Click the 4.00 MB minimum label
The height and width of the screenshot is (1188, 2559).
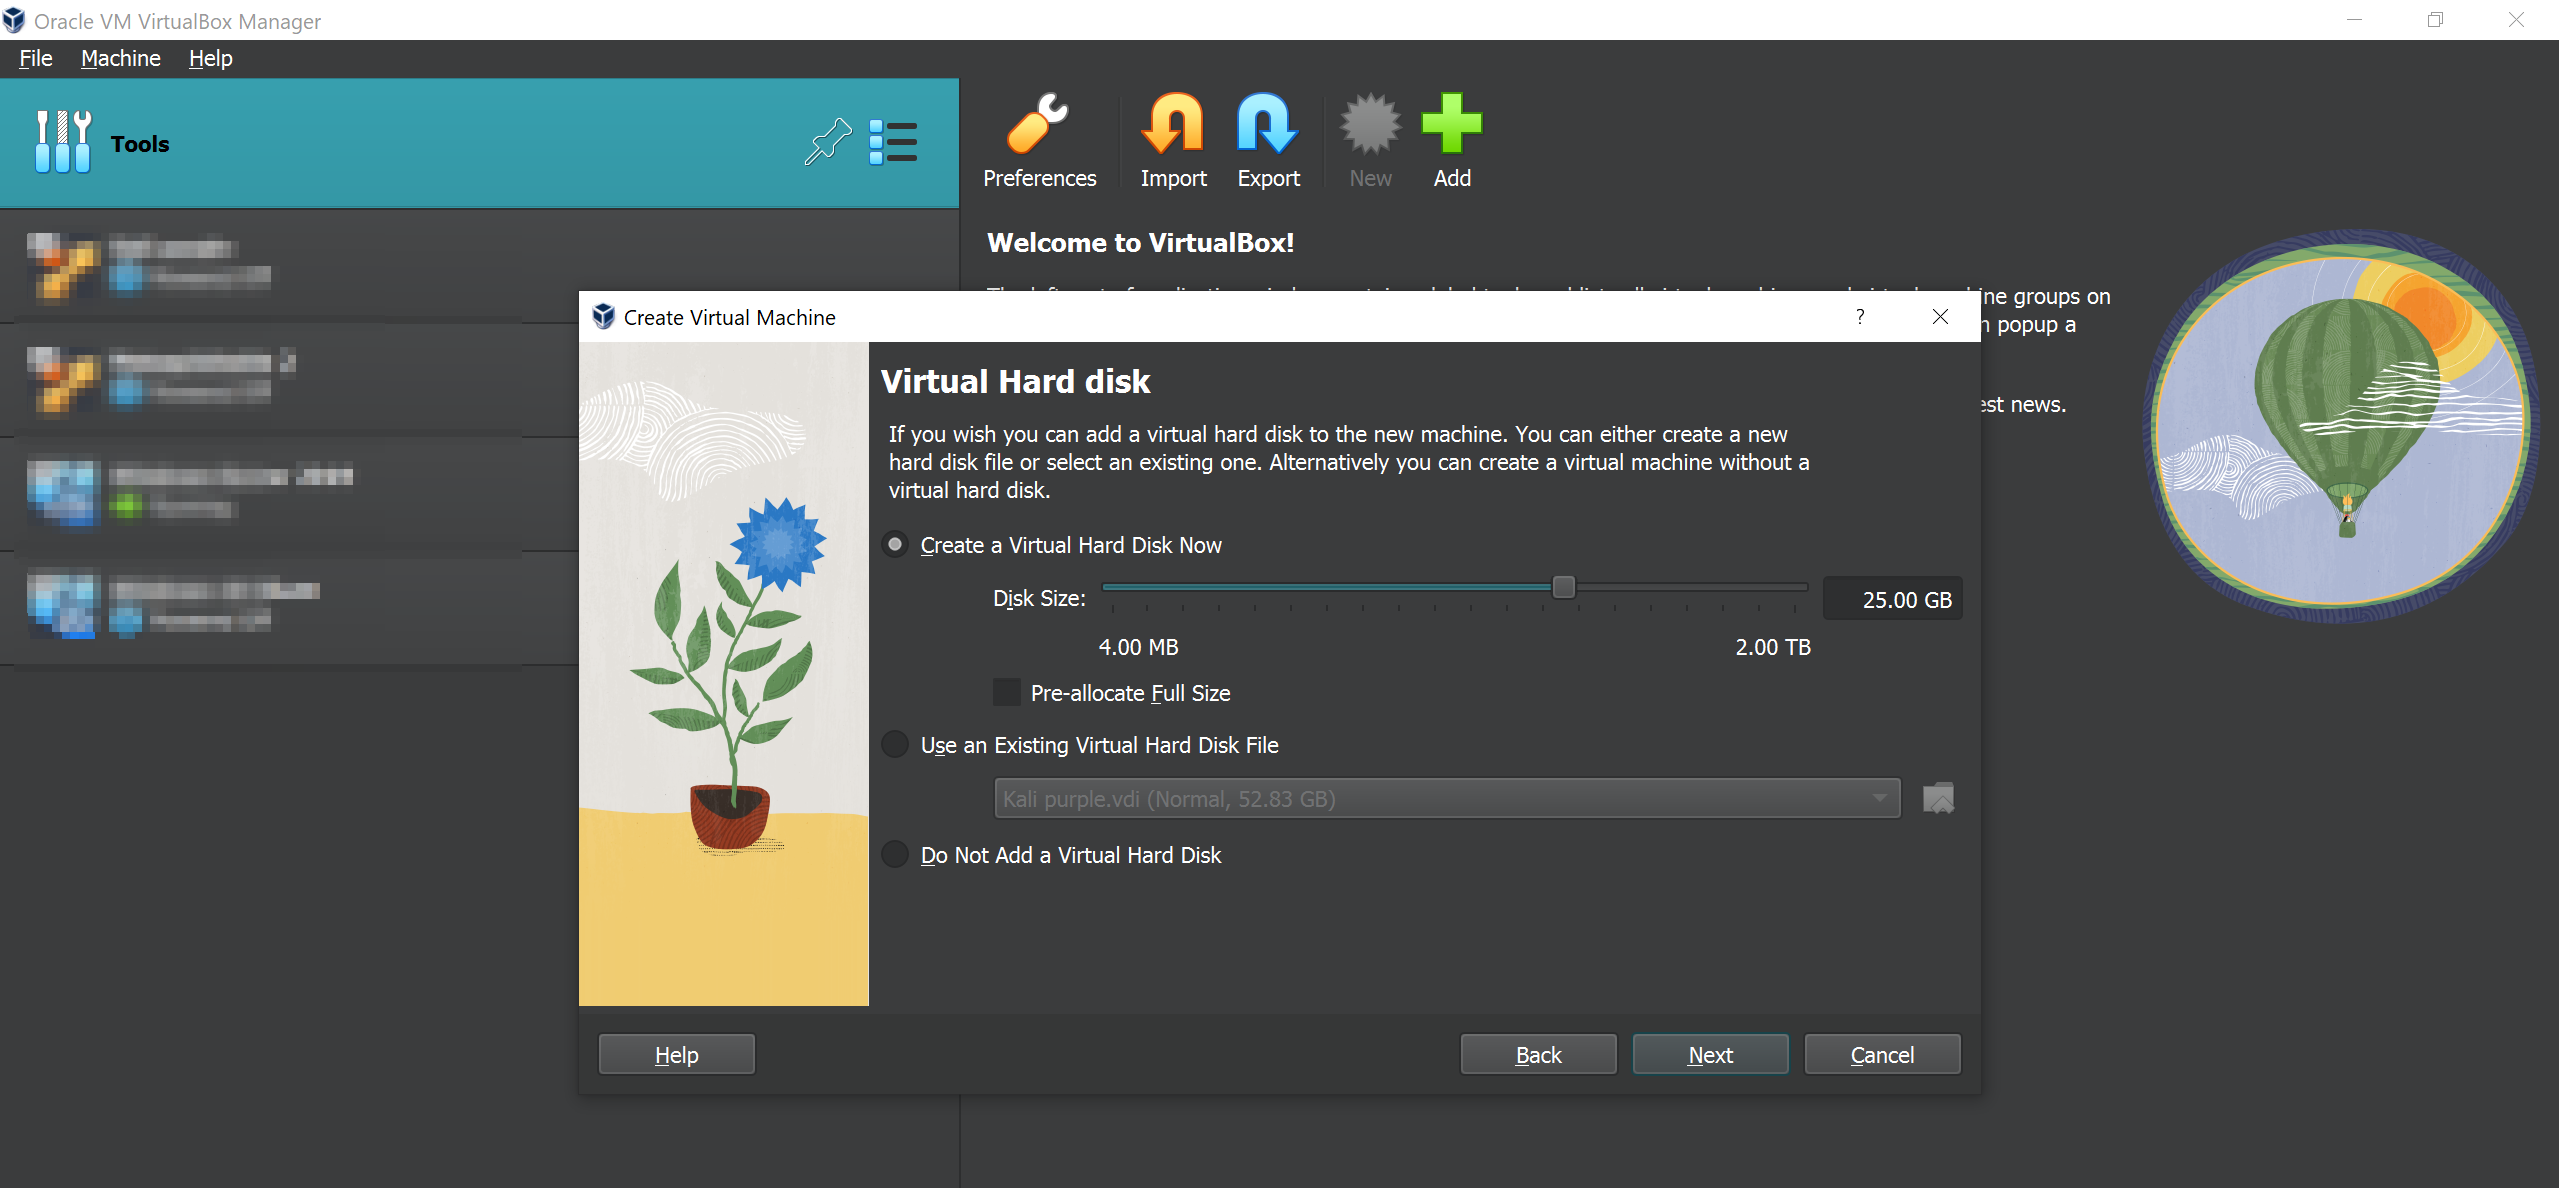pos(1138,647)
